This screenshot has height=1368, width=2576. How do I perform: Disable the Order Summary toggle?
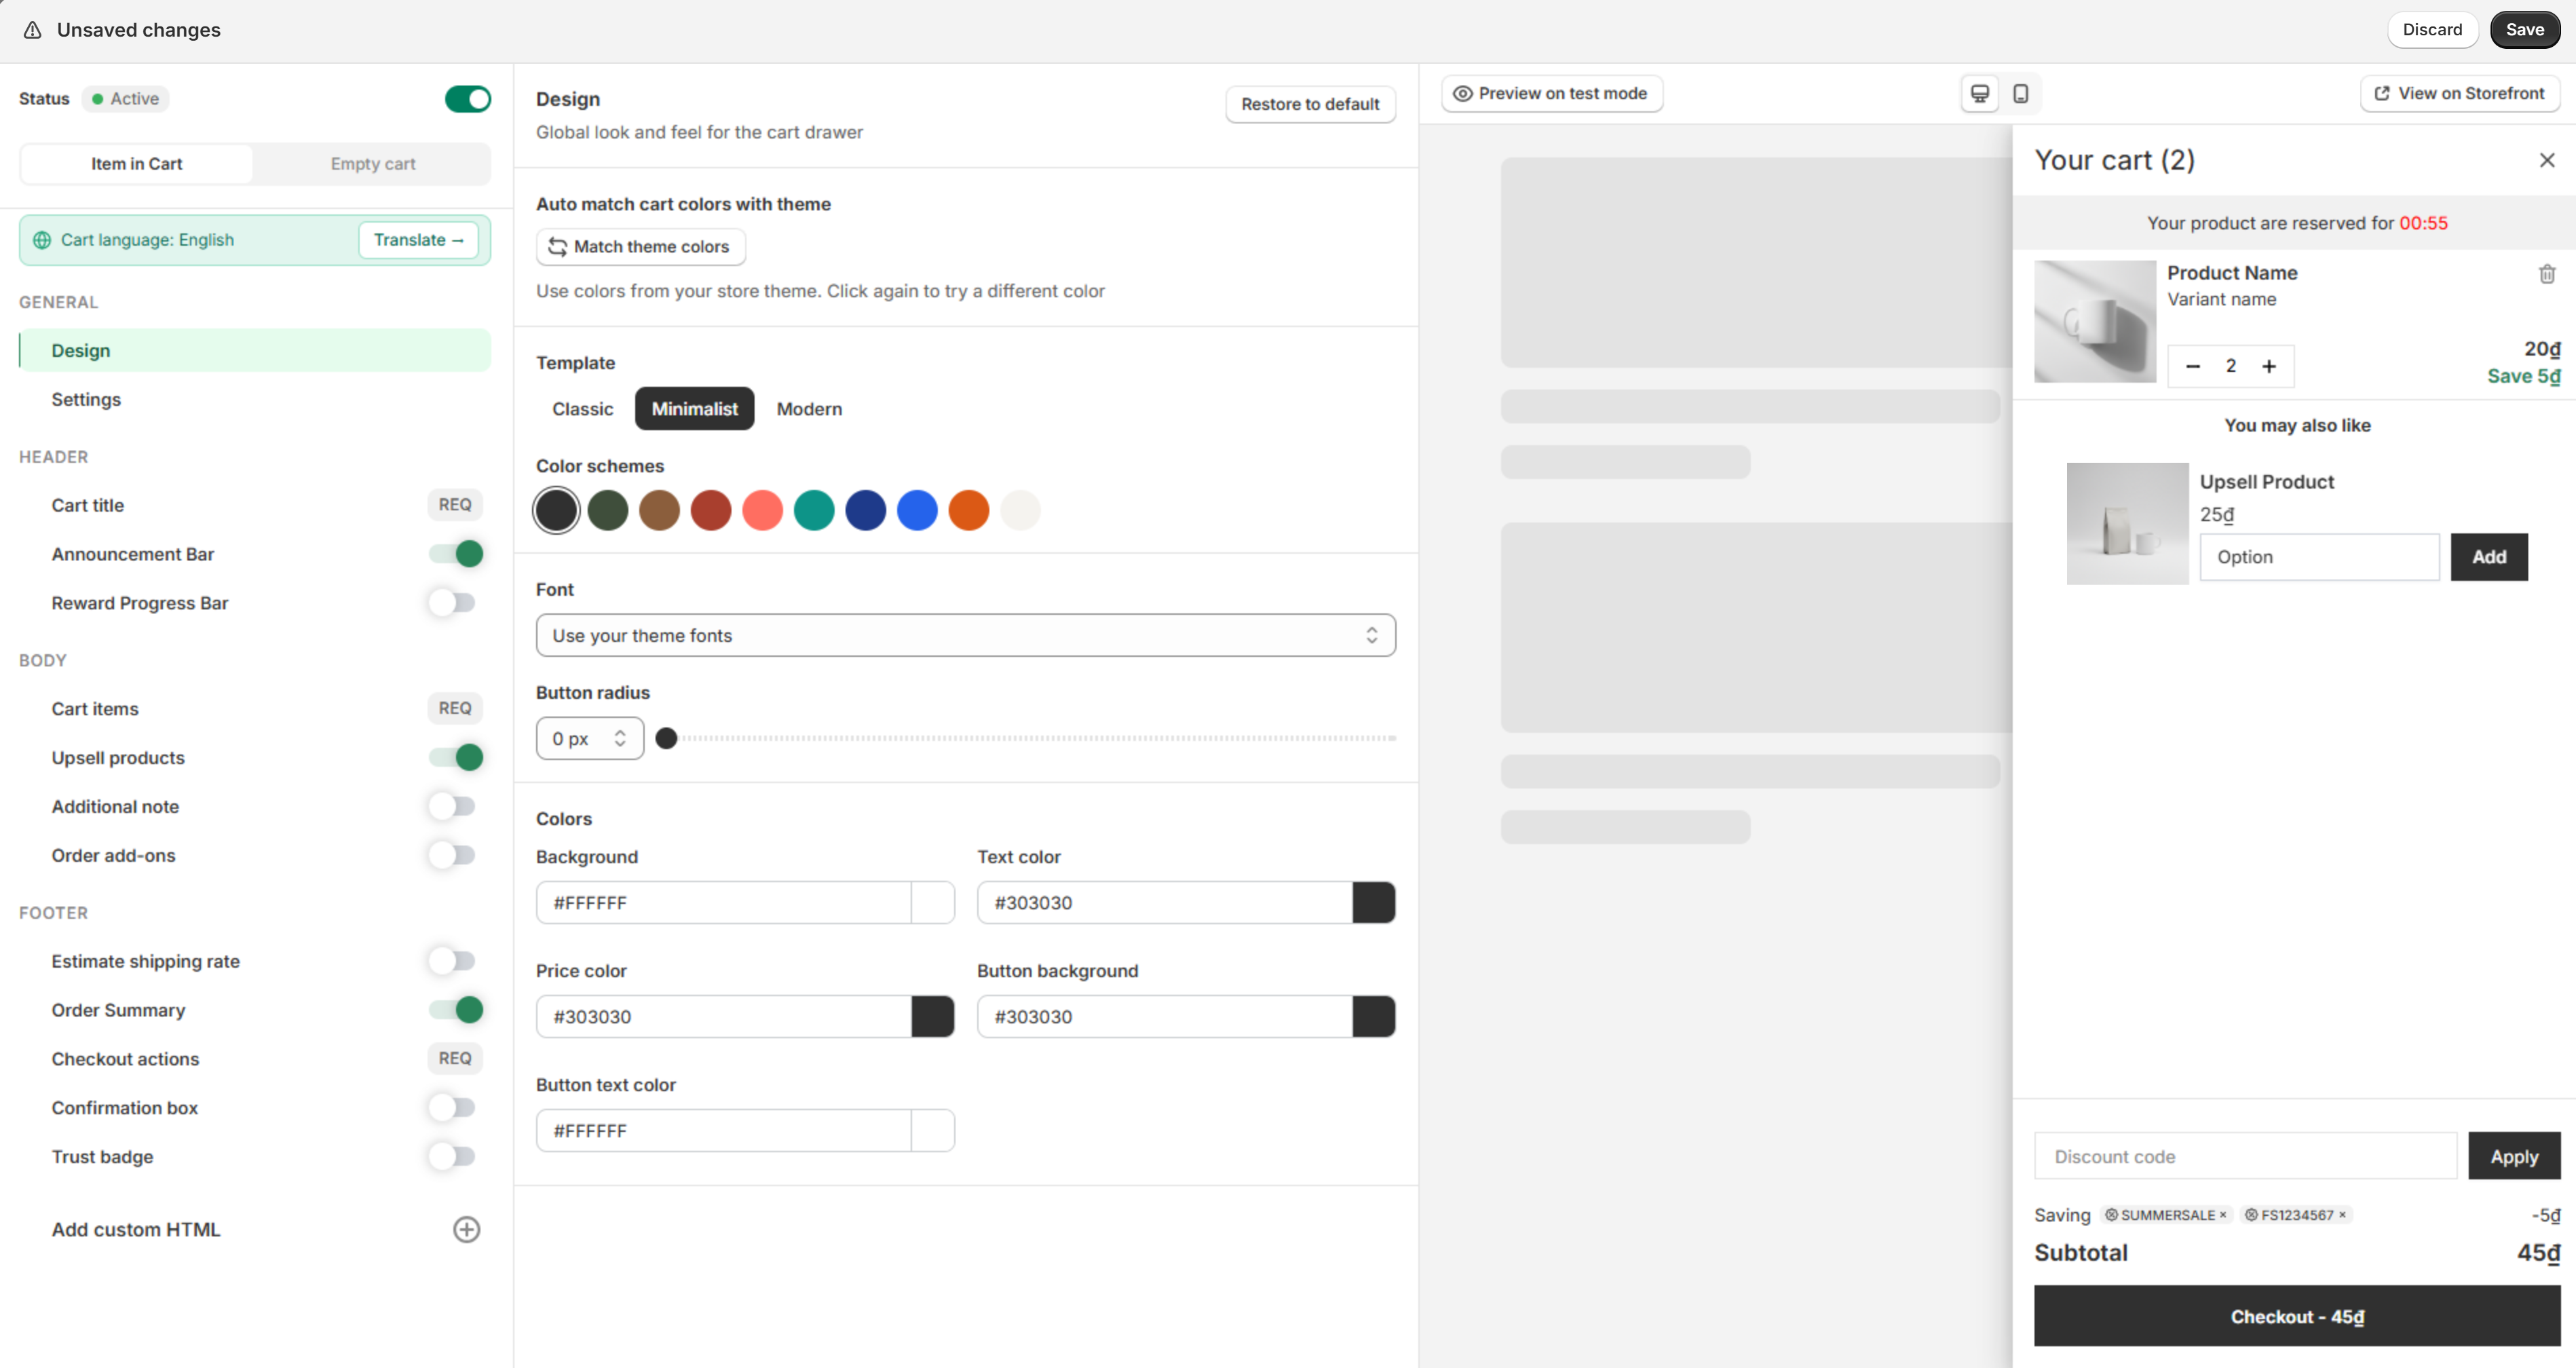(456, 1010)
